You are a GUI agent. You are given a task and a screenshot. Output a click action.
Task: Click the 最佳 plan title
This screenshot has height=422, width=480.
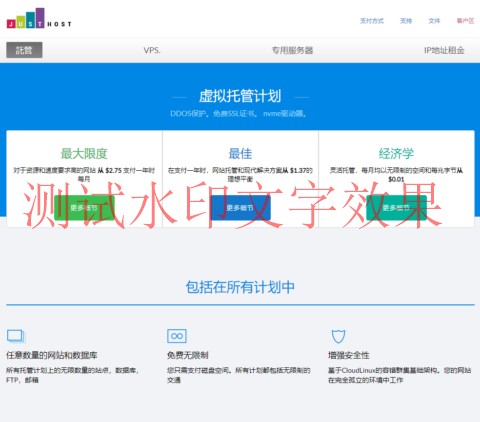tap(240, 154)
